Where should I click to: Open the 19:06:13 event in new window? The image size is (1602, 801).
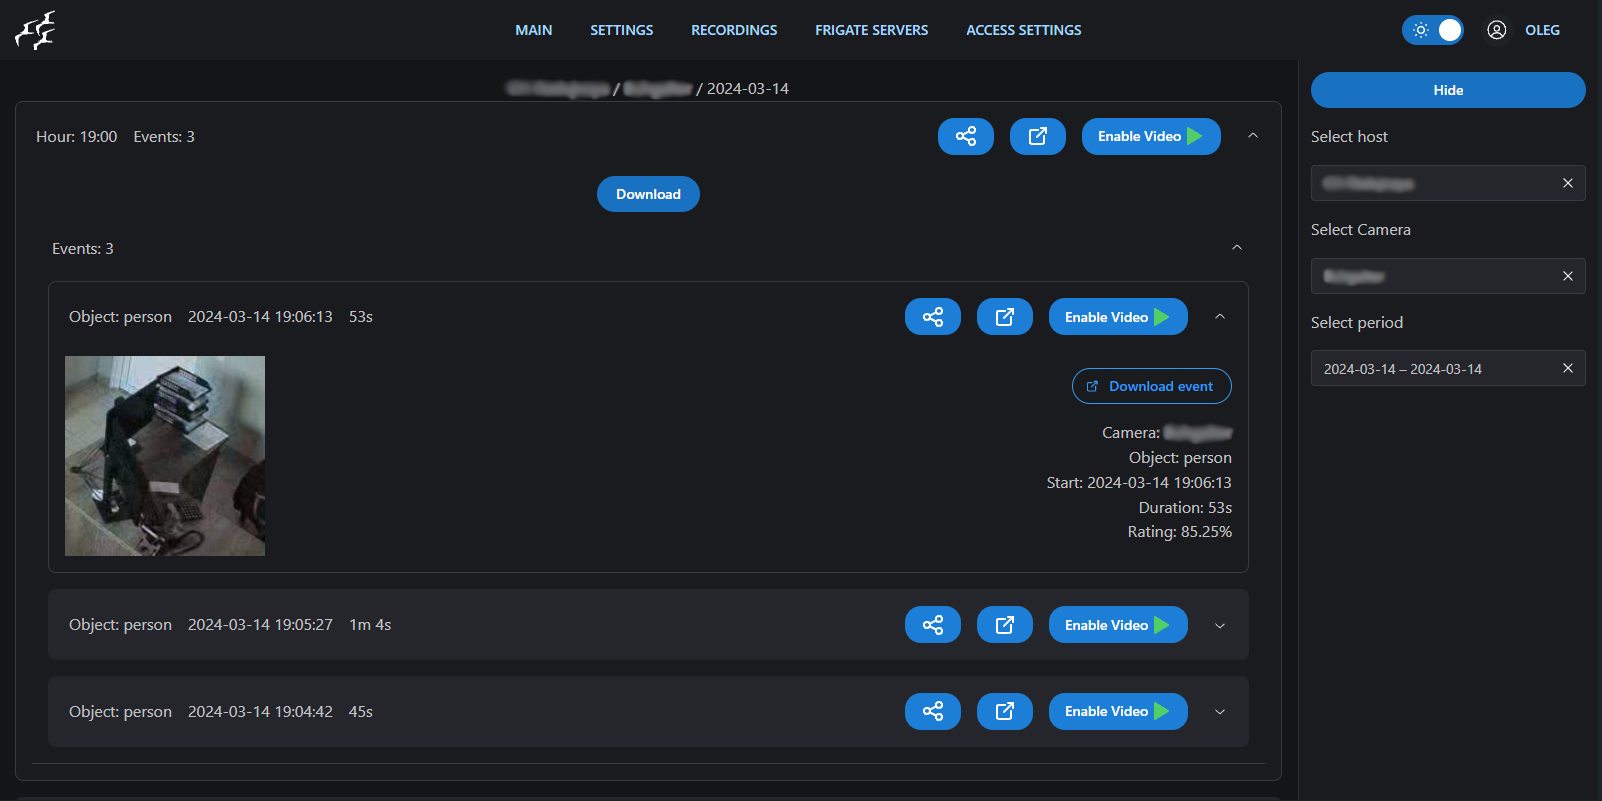1004,317
